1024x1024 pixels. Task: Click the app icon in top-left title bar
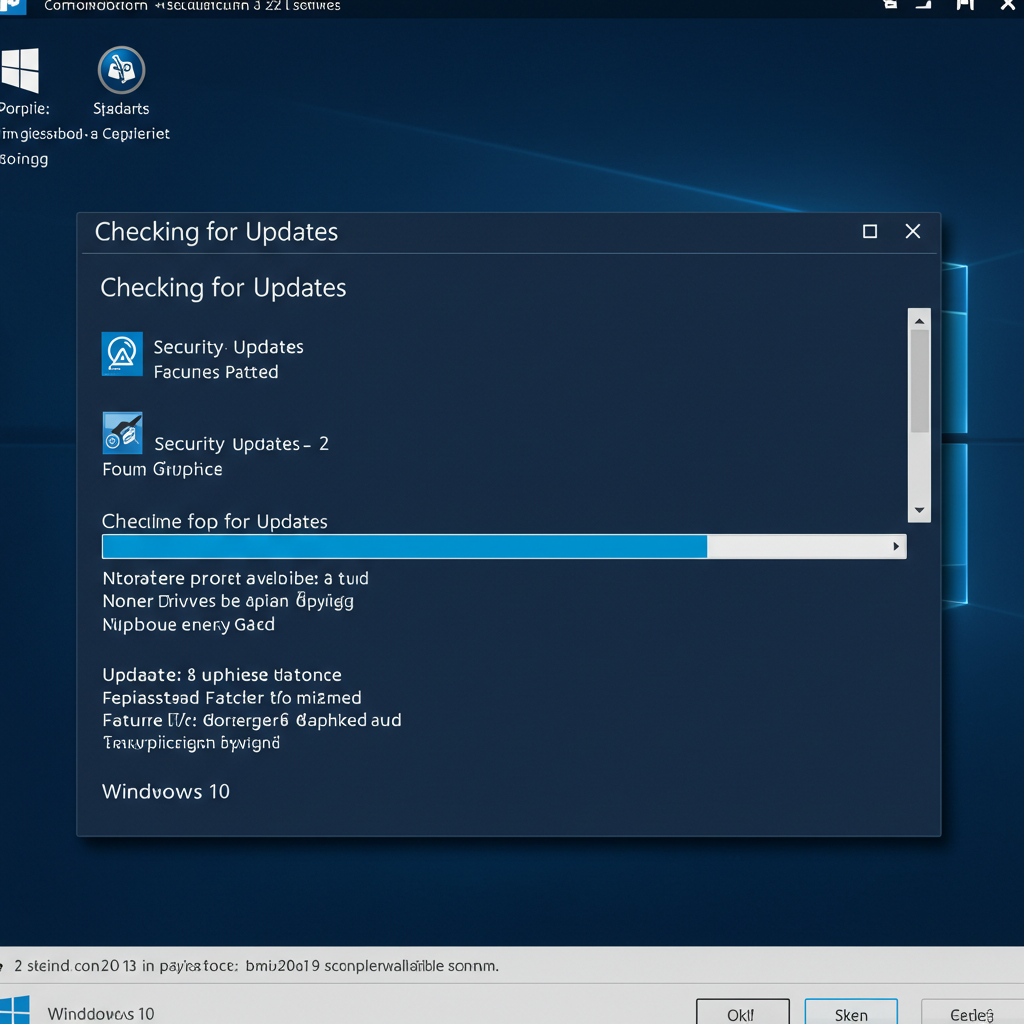coord(12,7)
